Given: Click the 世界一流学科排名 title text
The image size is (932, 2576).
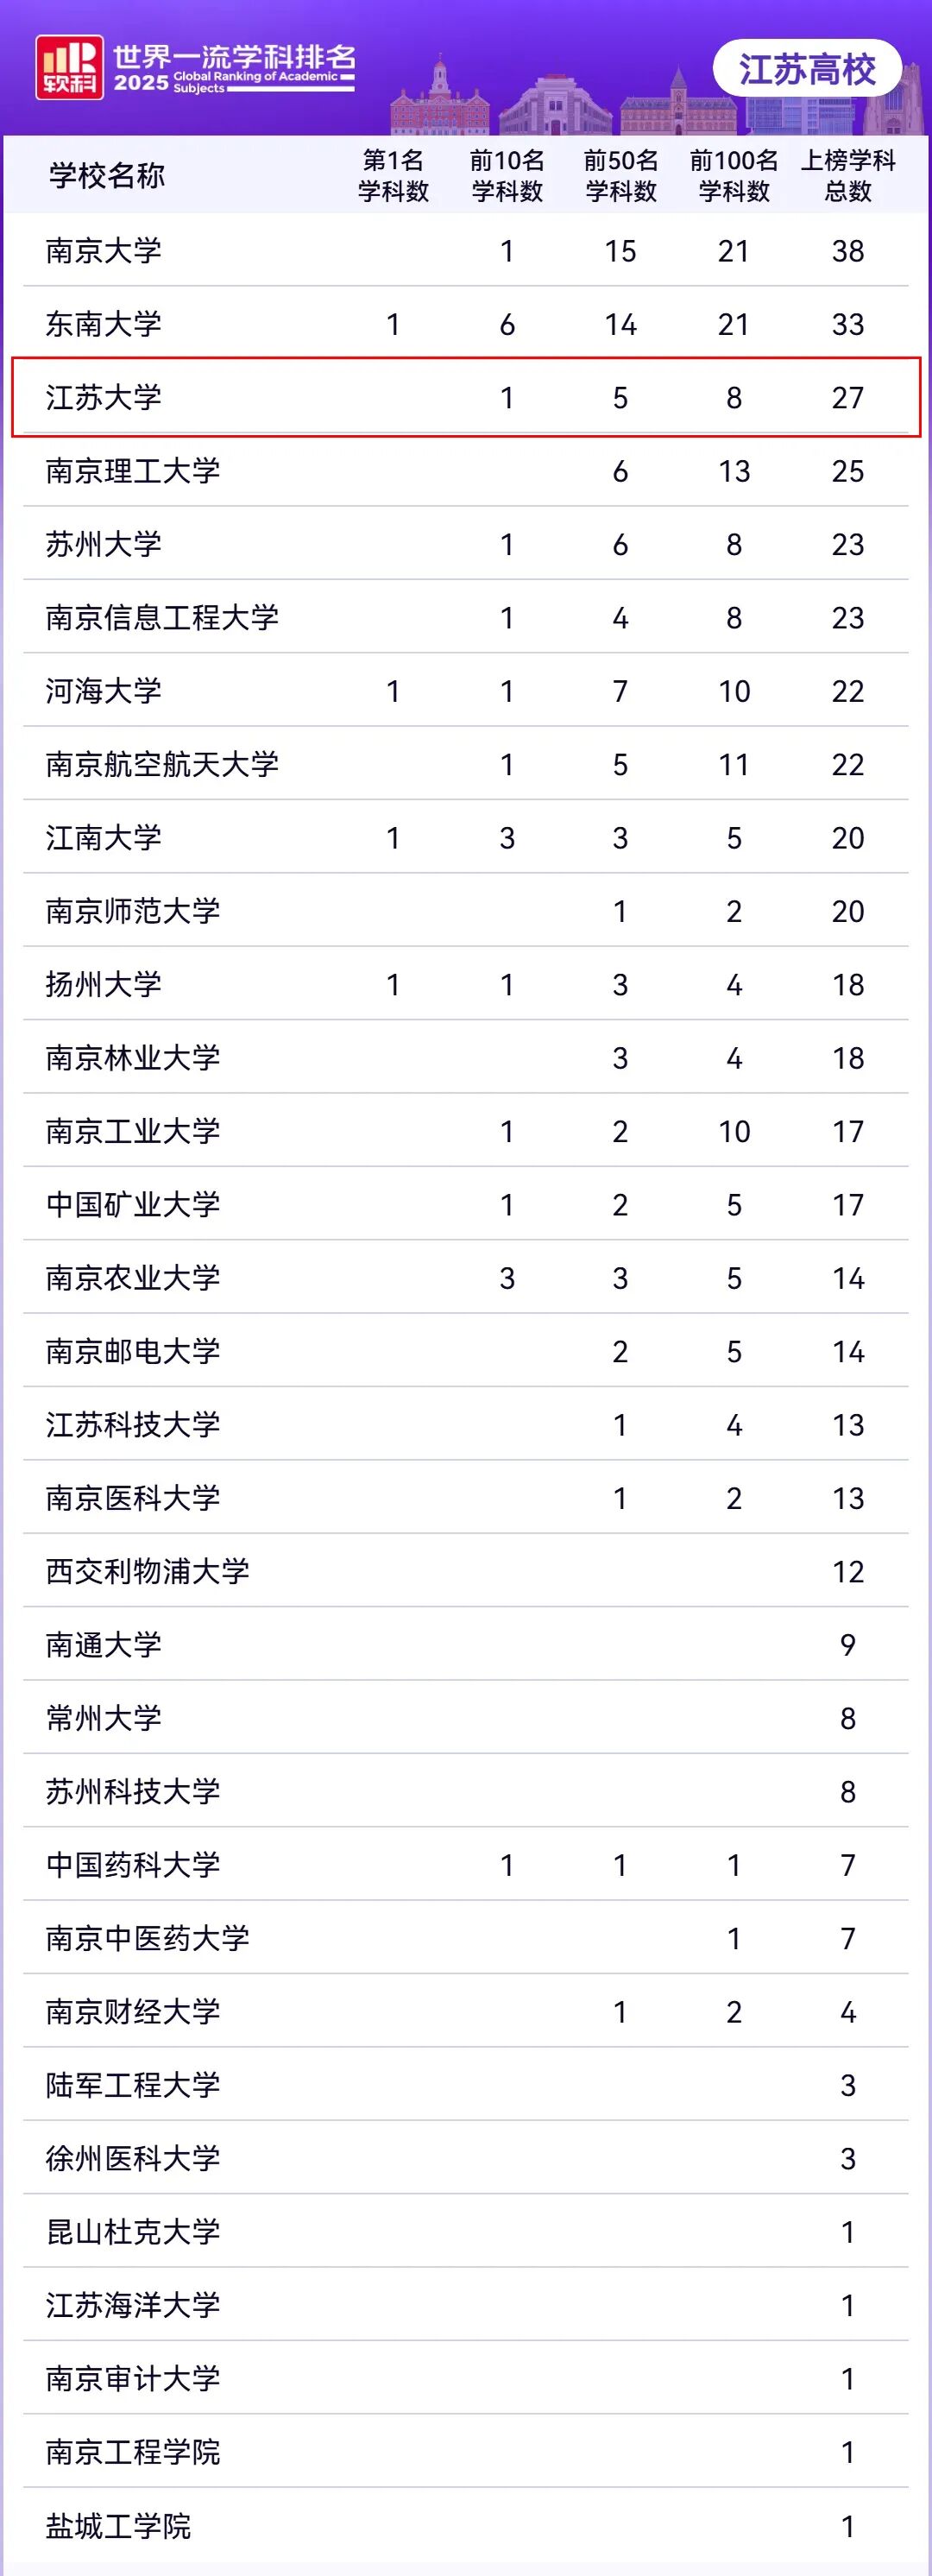Looking at the screenshot, I should 234,57.
